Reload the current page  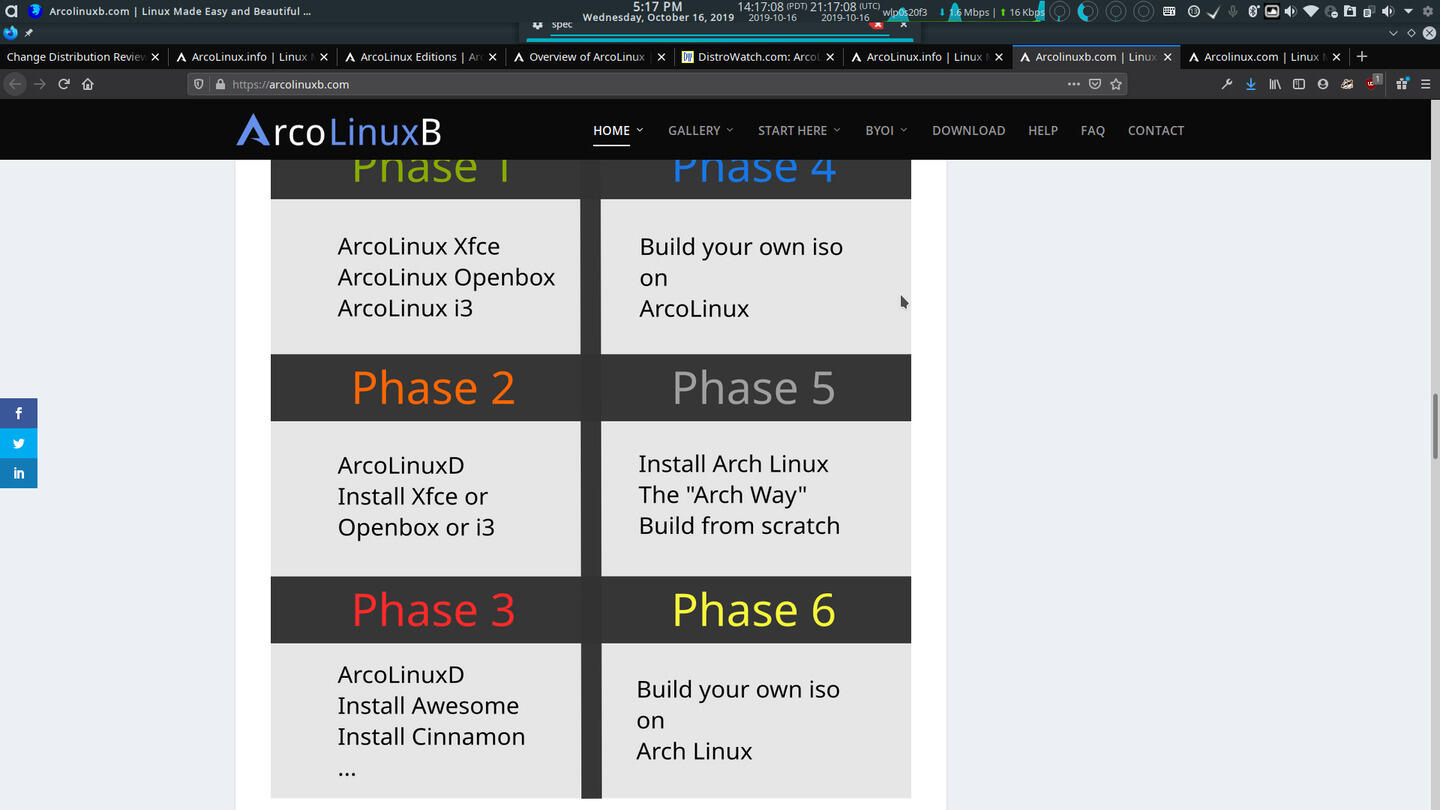tap(64, 84)
